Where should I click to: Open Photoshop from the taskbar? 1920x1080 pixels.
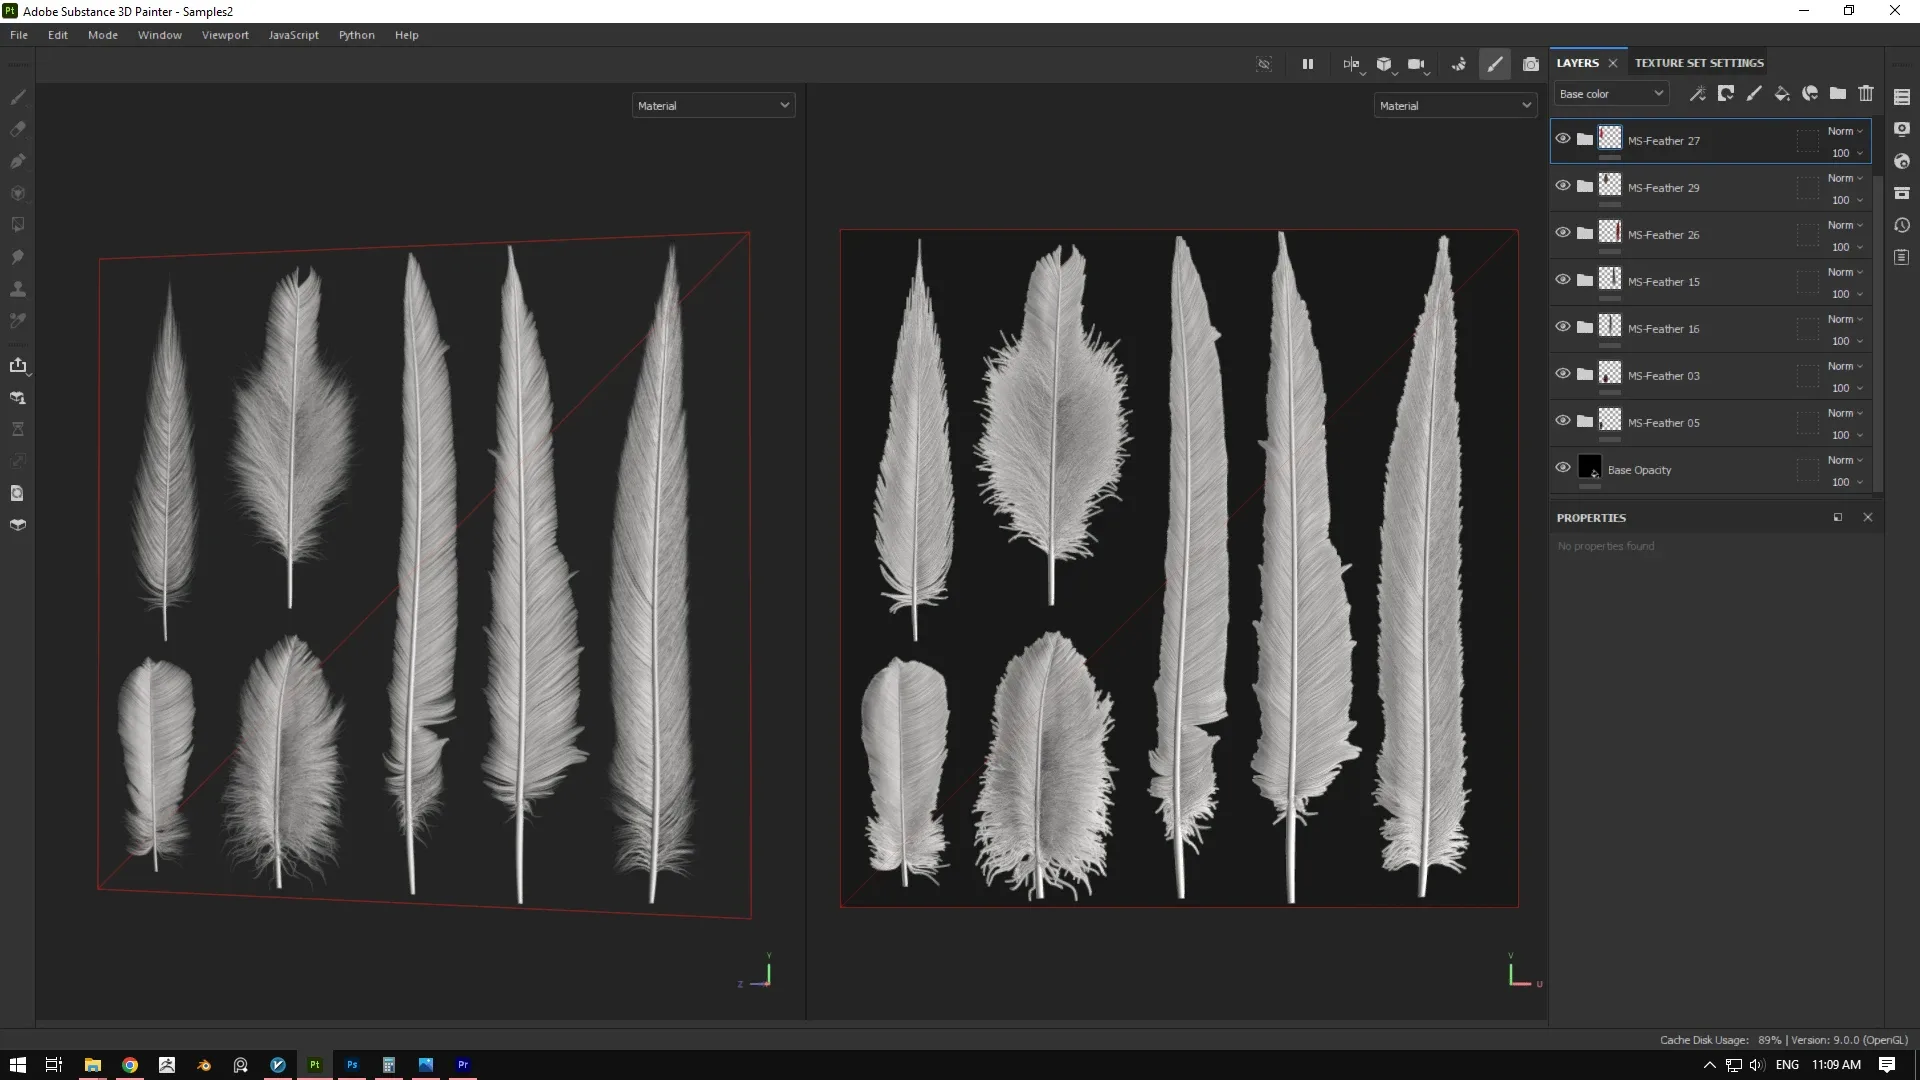pos(352,1065)
